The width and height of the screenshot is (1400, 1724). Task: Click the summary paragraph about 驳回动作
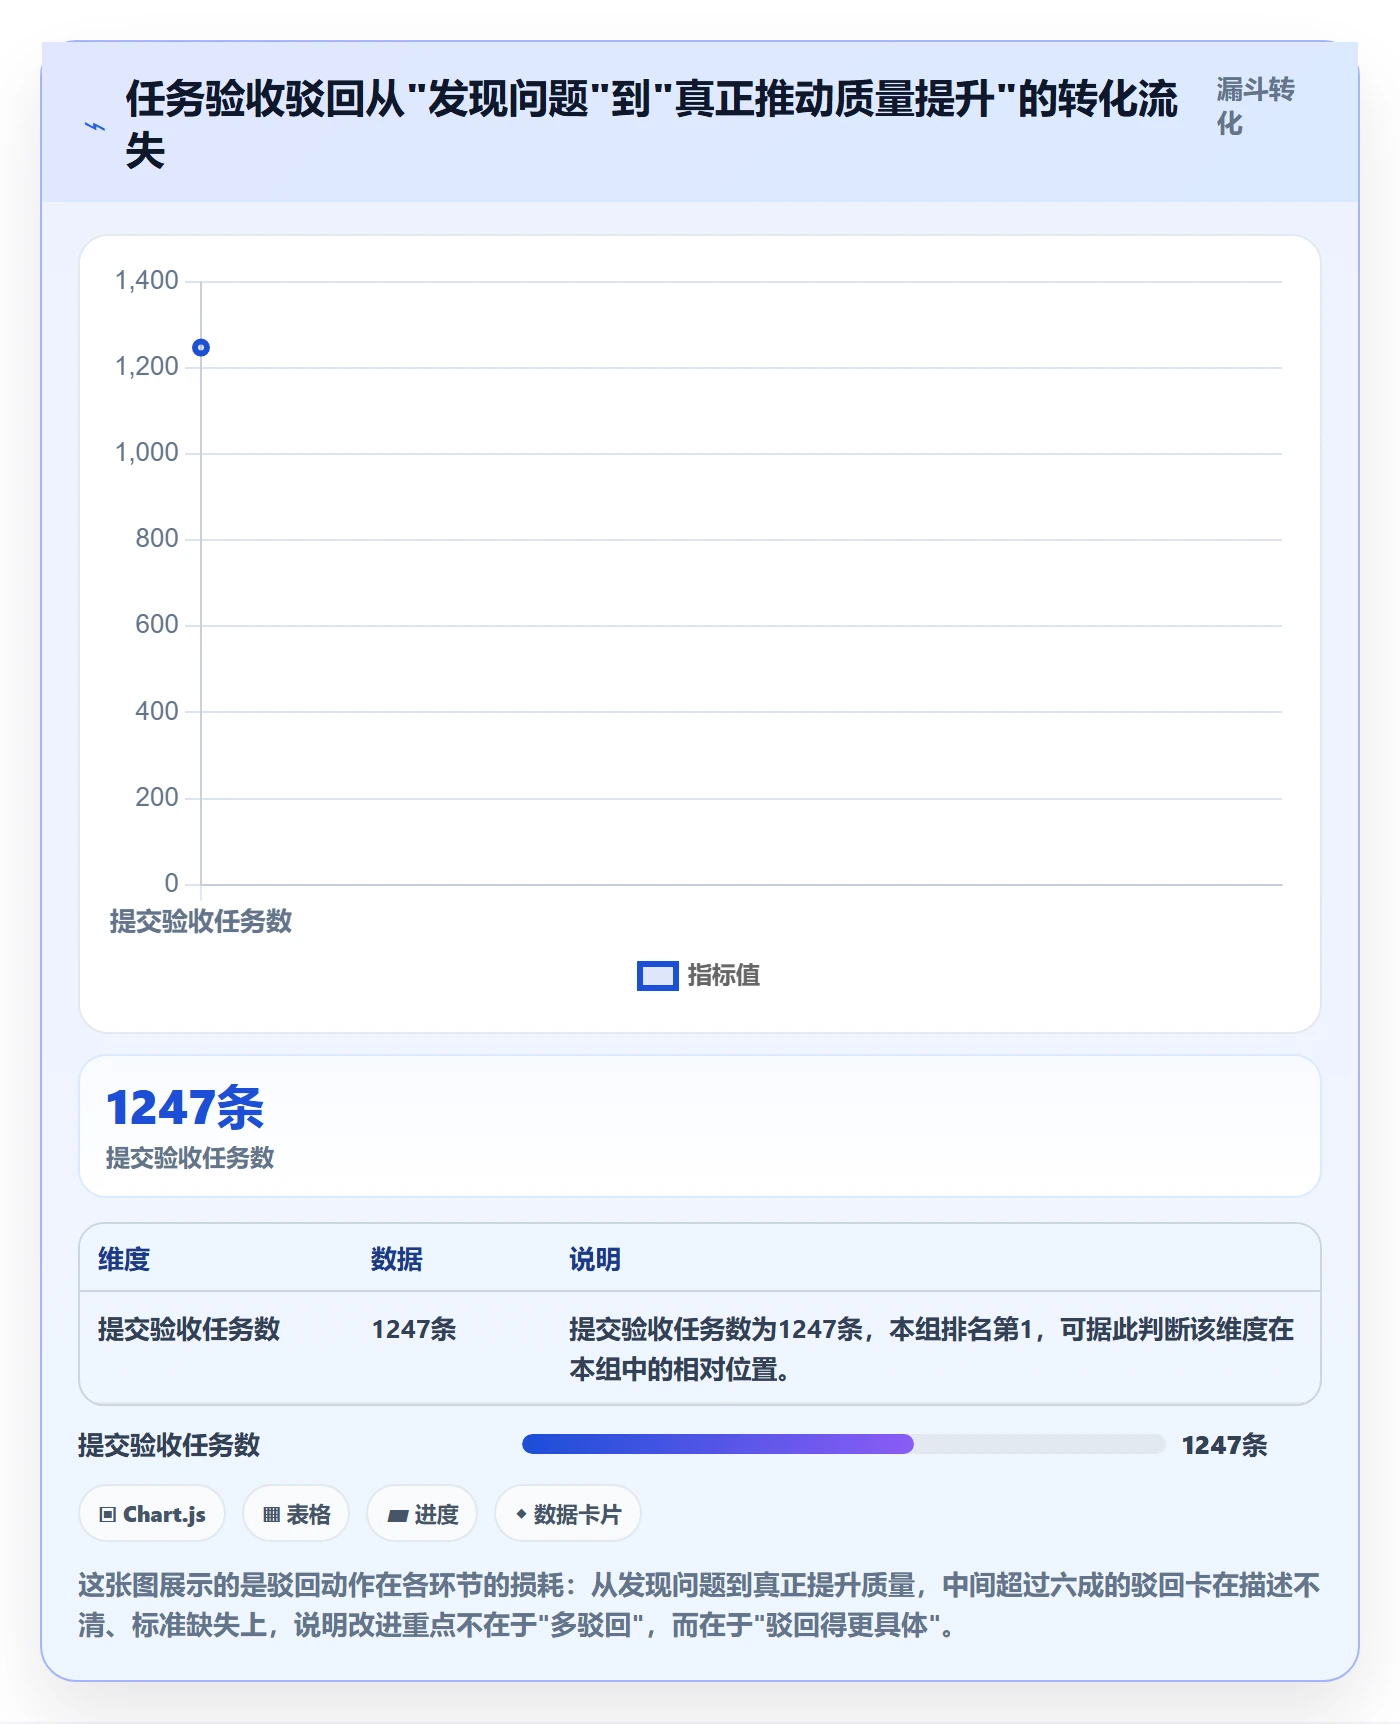tap(699, 1605)
